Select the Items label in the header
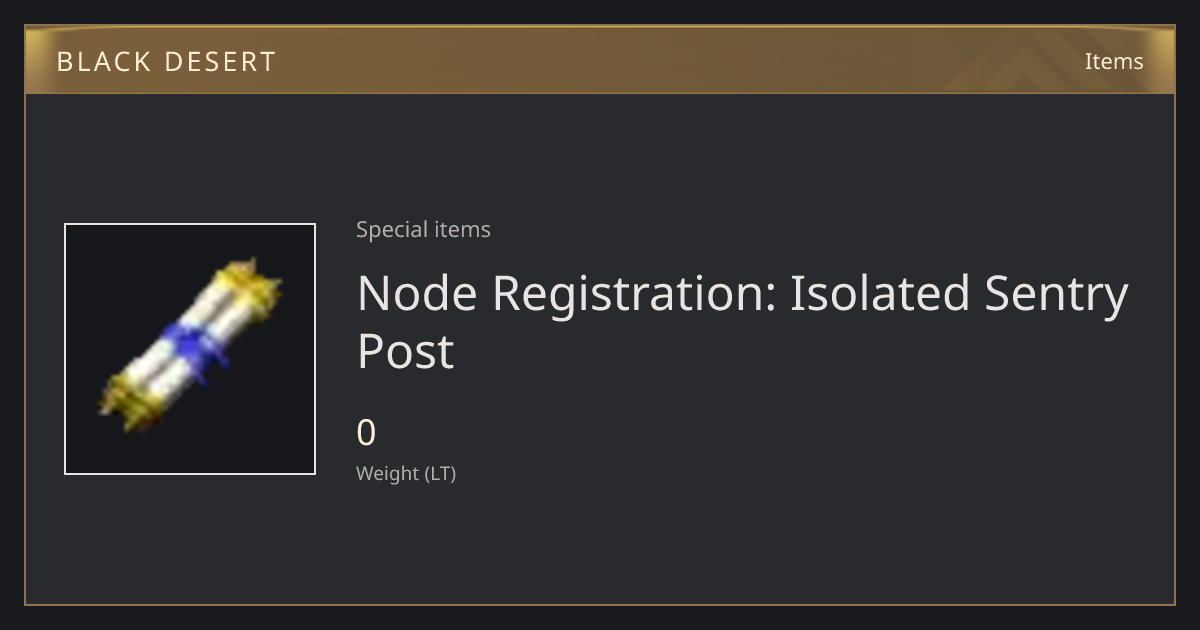 [x=1114, y=61]
